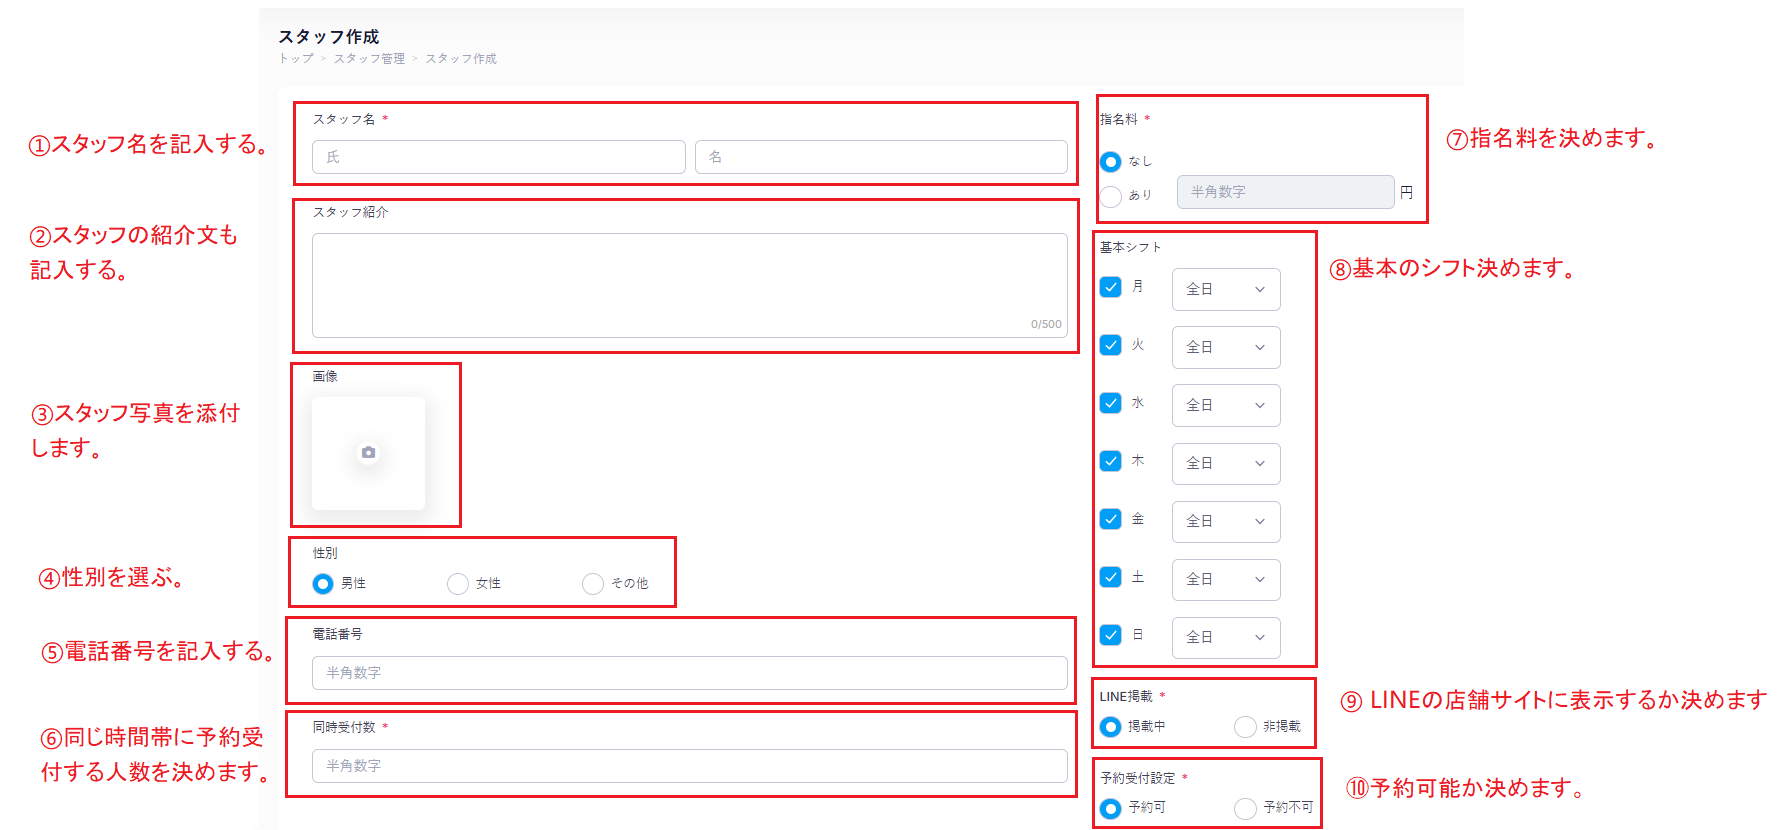The width and height of the screenshot is (1791, 830).
Task: Select the 女性 gender radio button
Action: point(458,584)
